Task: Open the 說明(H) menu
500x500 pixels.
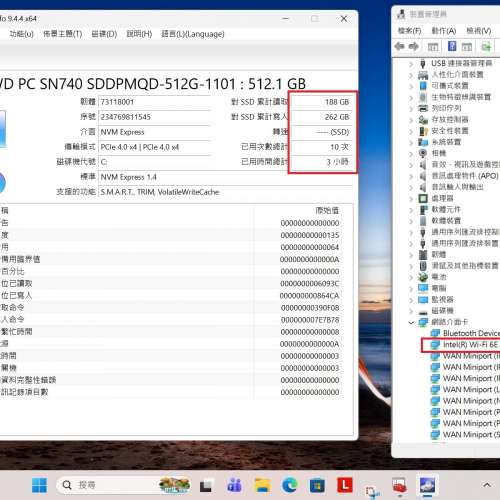Action: coord(139,34)
